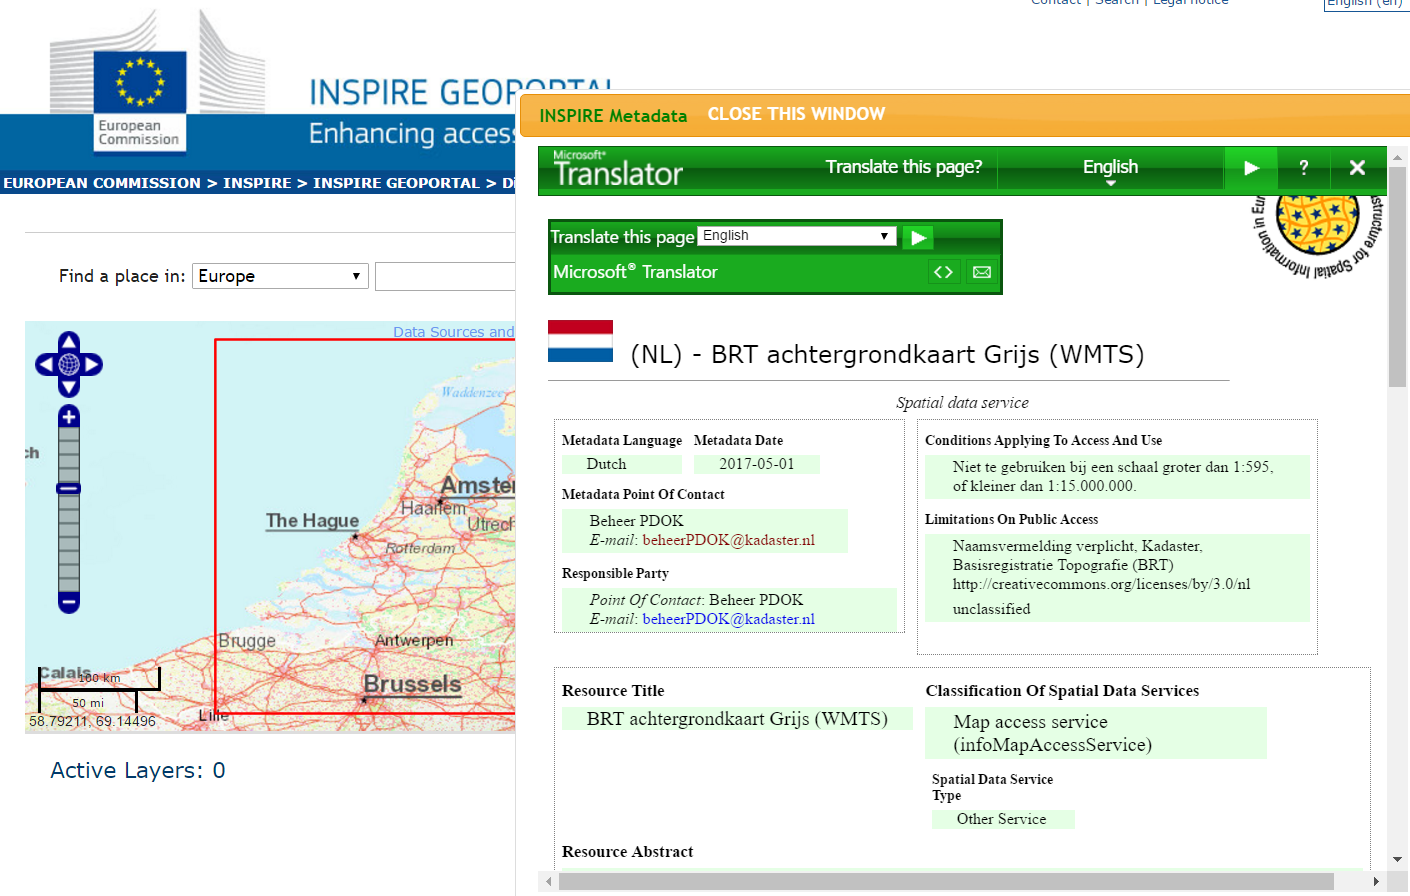Click the globe icon to zoom to full extent

(x=69, y=365)
